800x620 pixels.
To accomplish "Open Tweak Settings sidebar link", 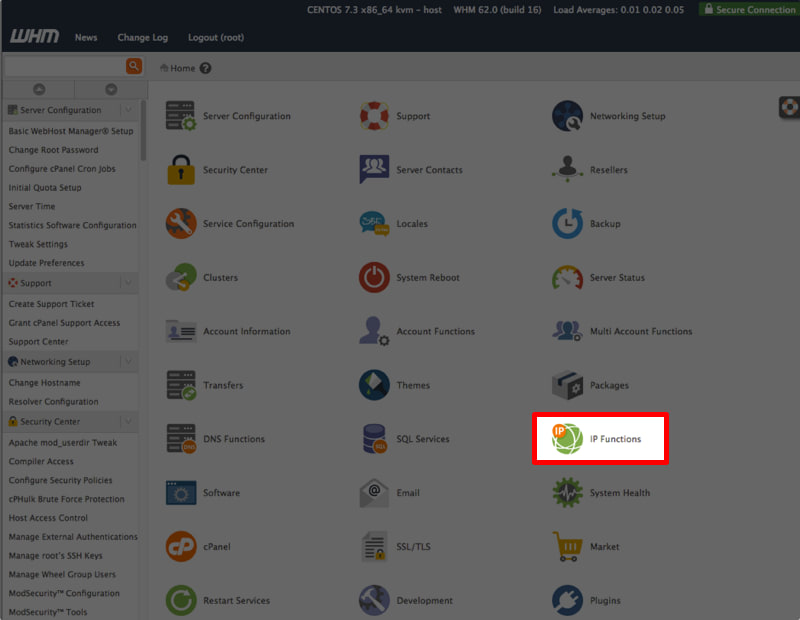I will coord(38,244).
